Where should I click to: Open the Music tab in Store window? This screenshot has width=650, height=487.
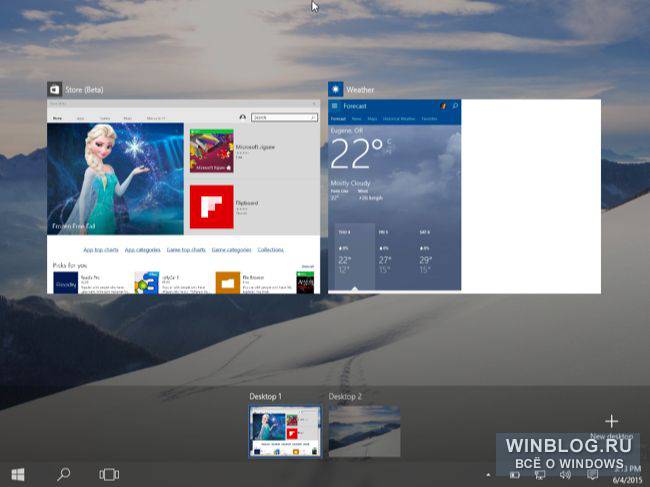click(x=128, y=118)
